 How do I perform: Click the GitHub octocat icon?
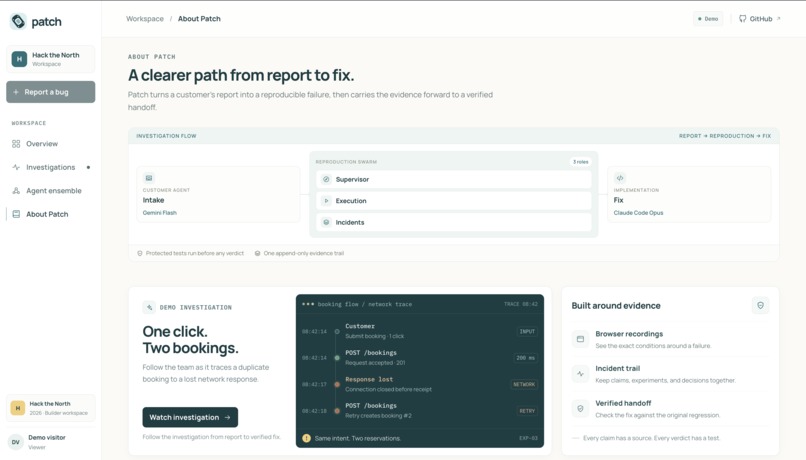pos(742,19)
